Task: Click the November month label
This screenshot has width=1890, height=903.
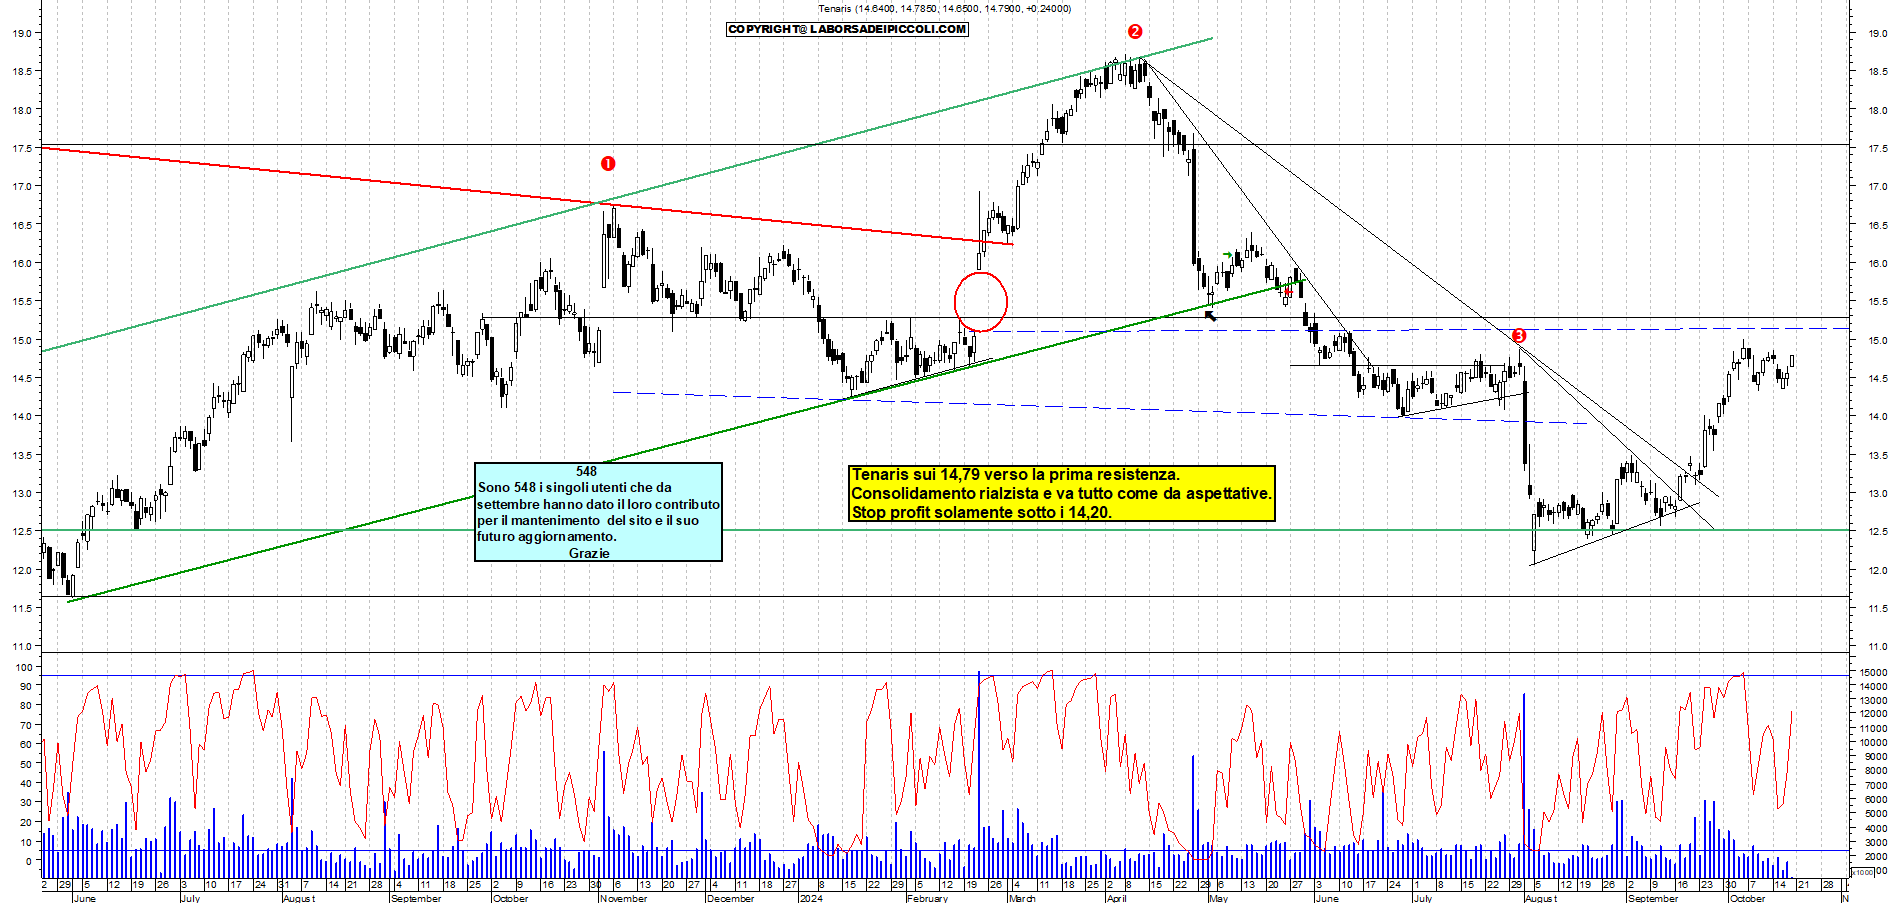Action: click(x=624, y=898)
